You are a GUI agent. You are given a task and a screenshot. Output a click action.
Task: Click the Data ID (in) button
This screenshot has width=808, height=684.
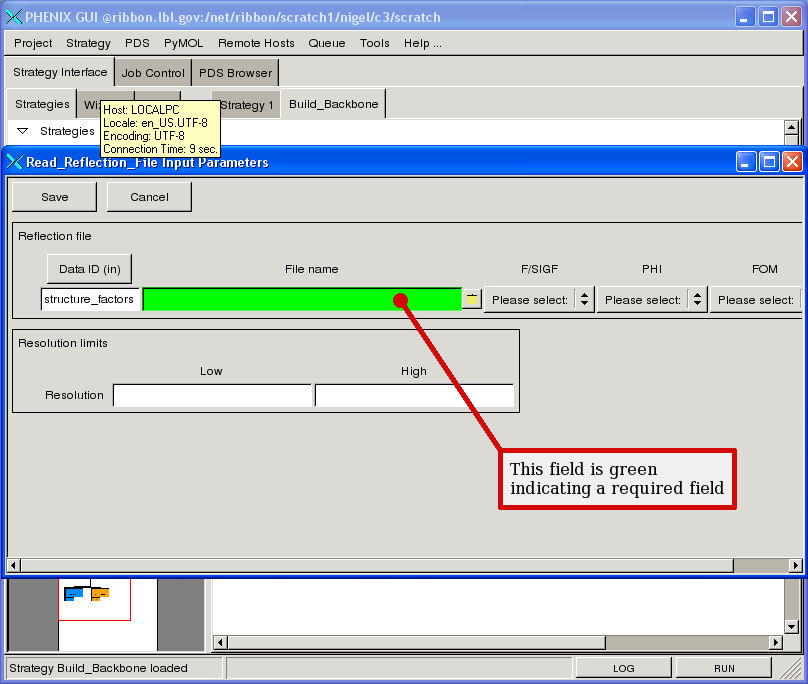click(x=89, y=269)
